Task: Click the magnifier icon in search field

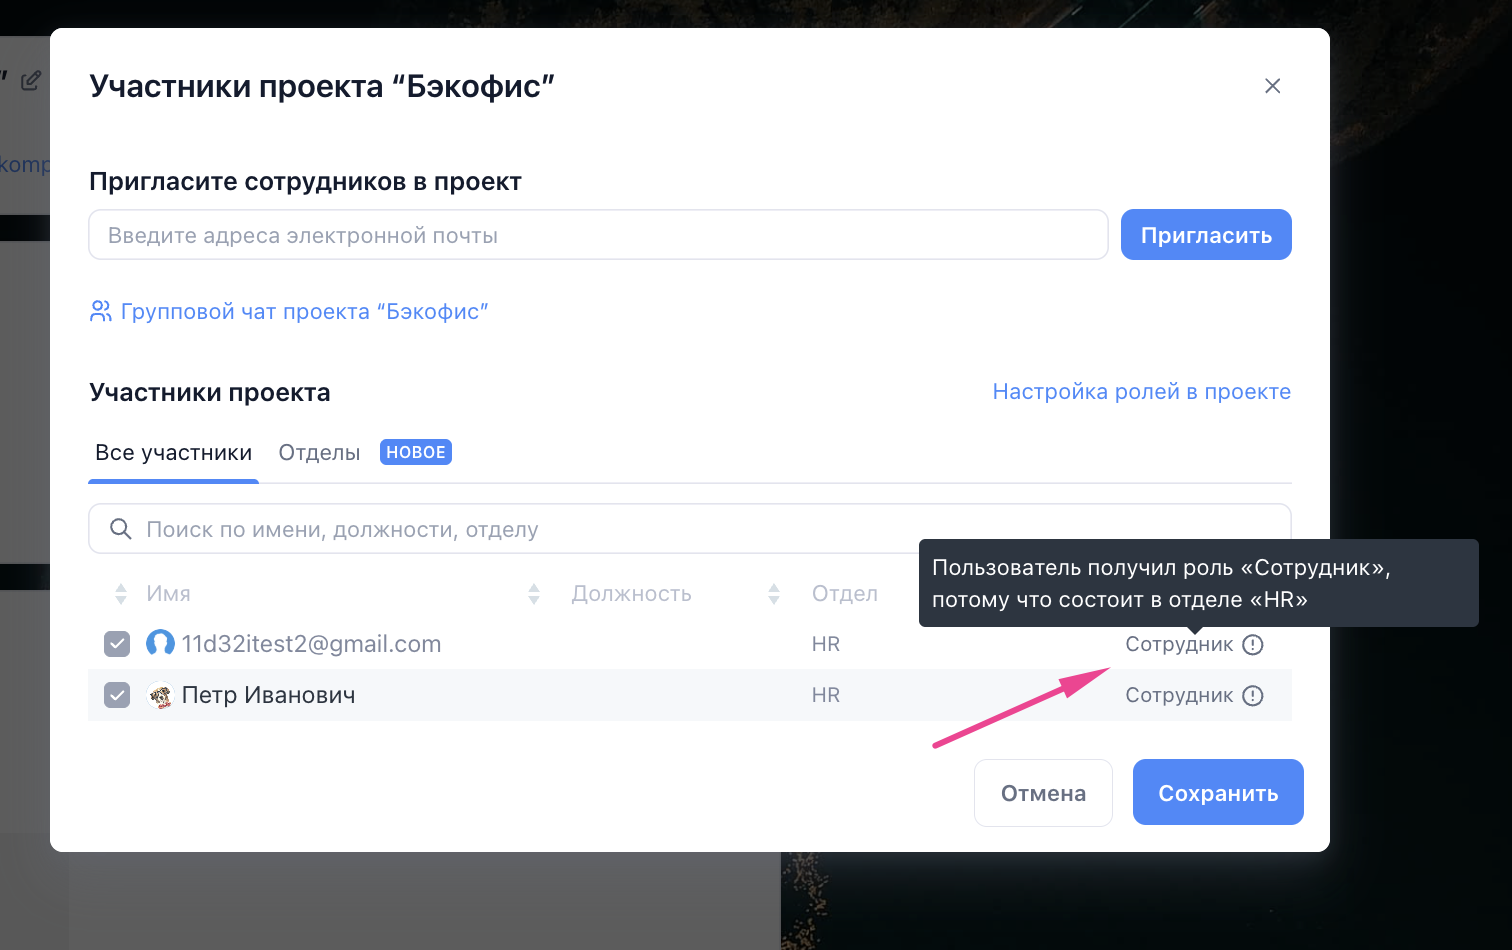Action: (121, 529)
